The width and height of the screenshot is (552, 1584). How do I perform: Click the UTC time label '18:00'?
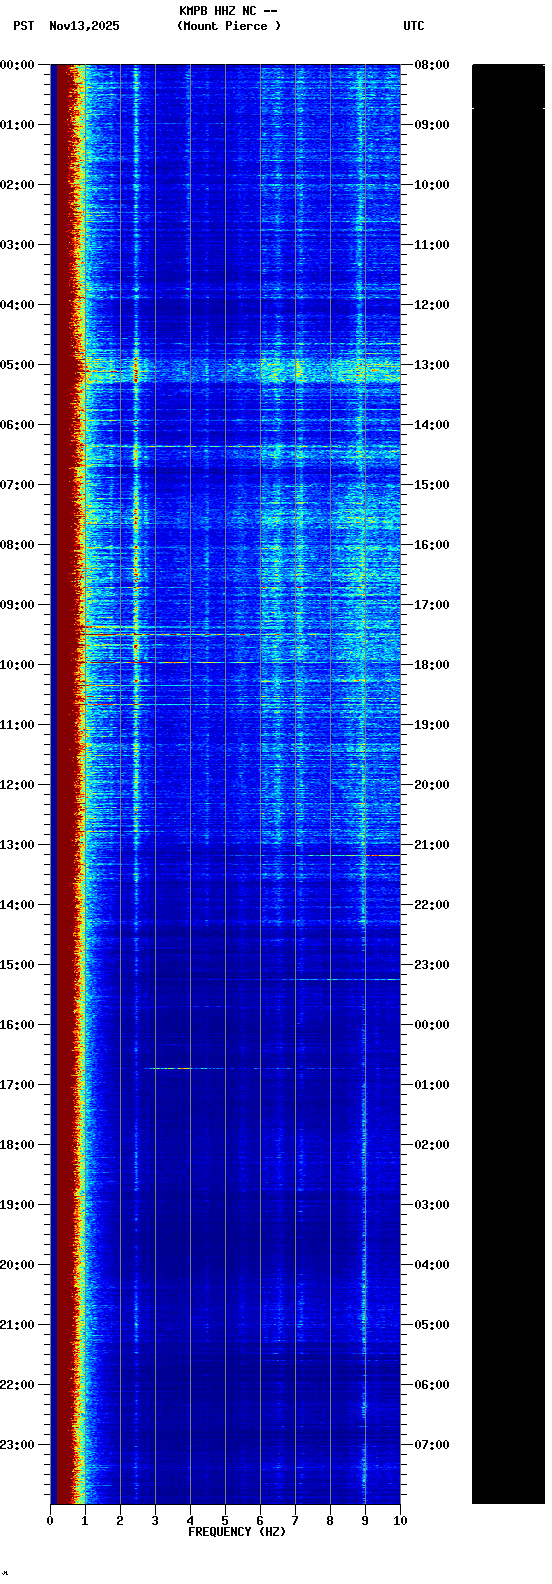pos(432,665)
